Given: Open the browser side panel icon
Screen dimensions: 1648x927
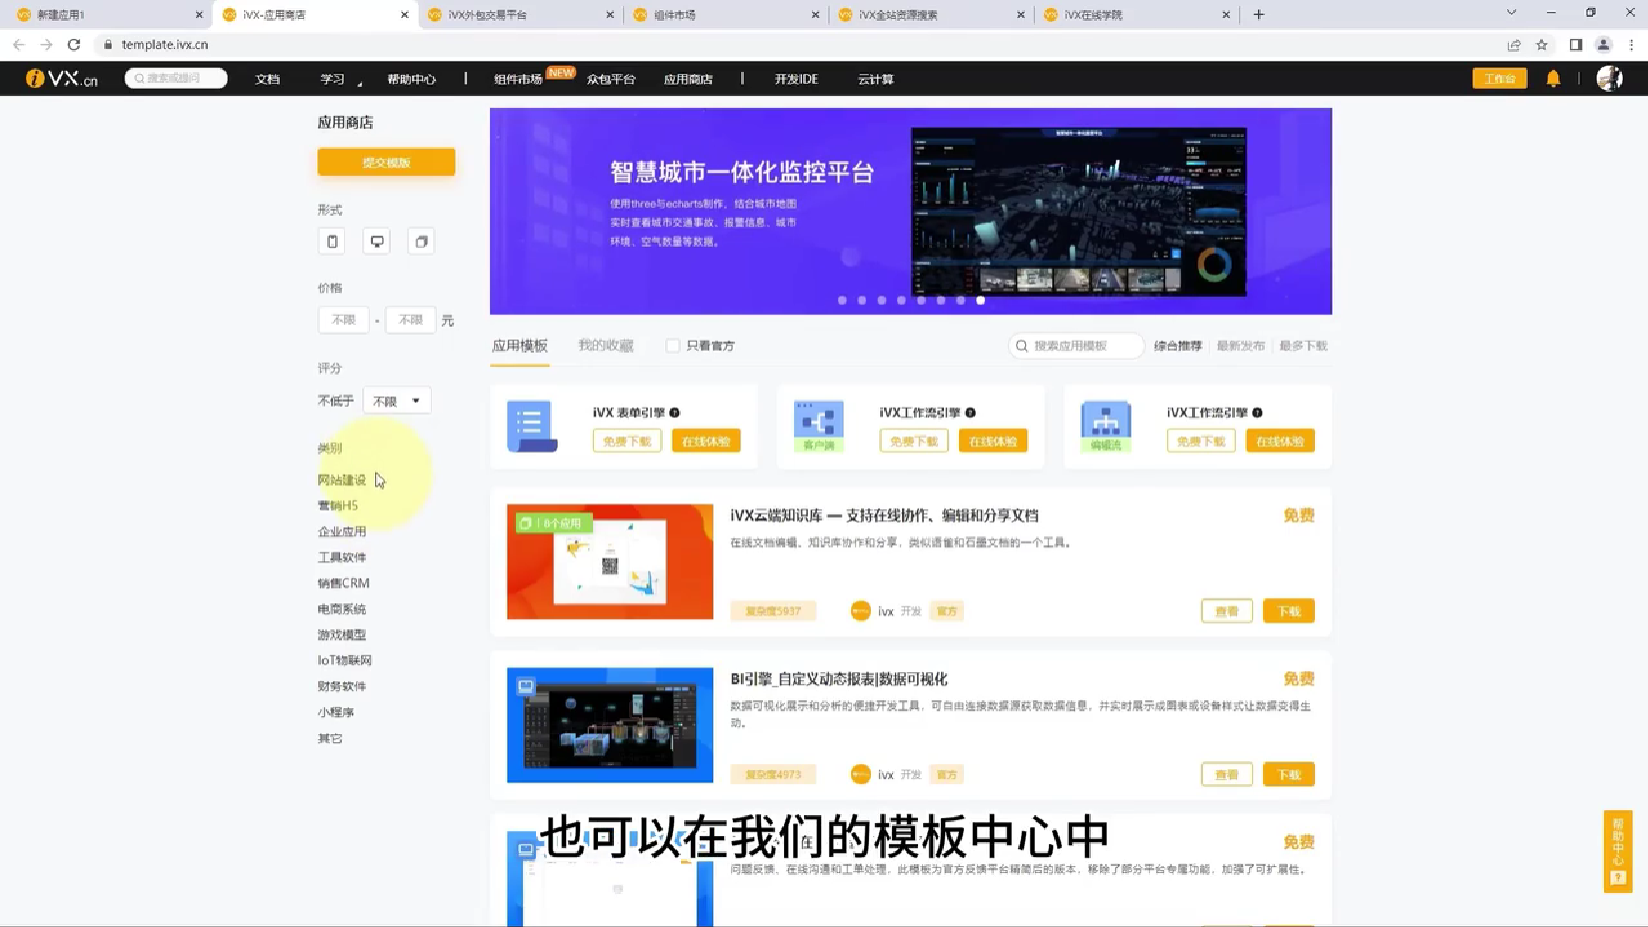Looking at the screenshot, I should 1576,44.
